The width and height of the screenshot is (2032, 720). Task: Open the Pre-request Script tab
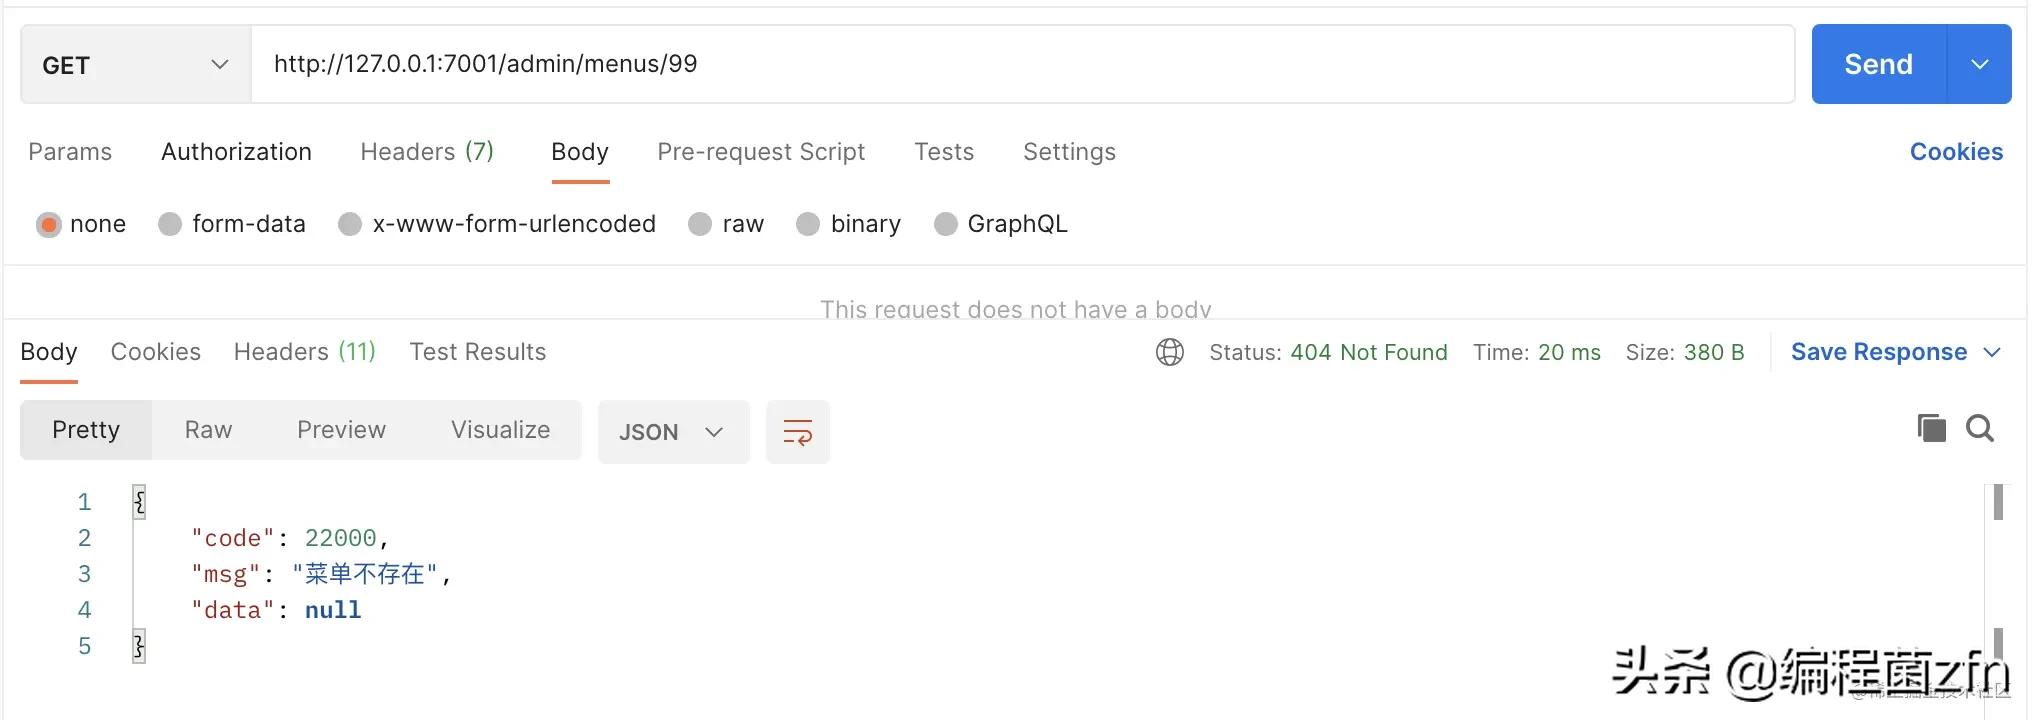pos(761,152)
